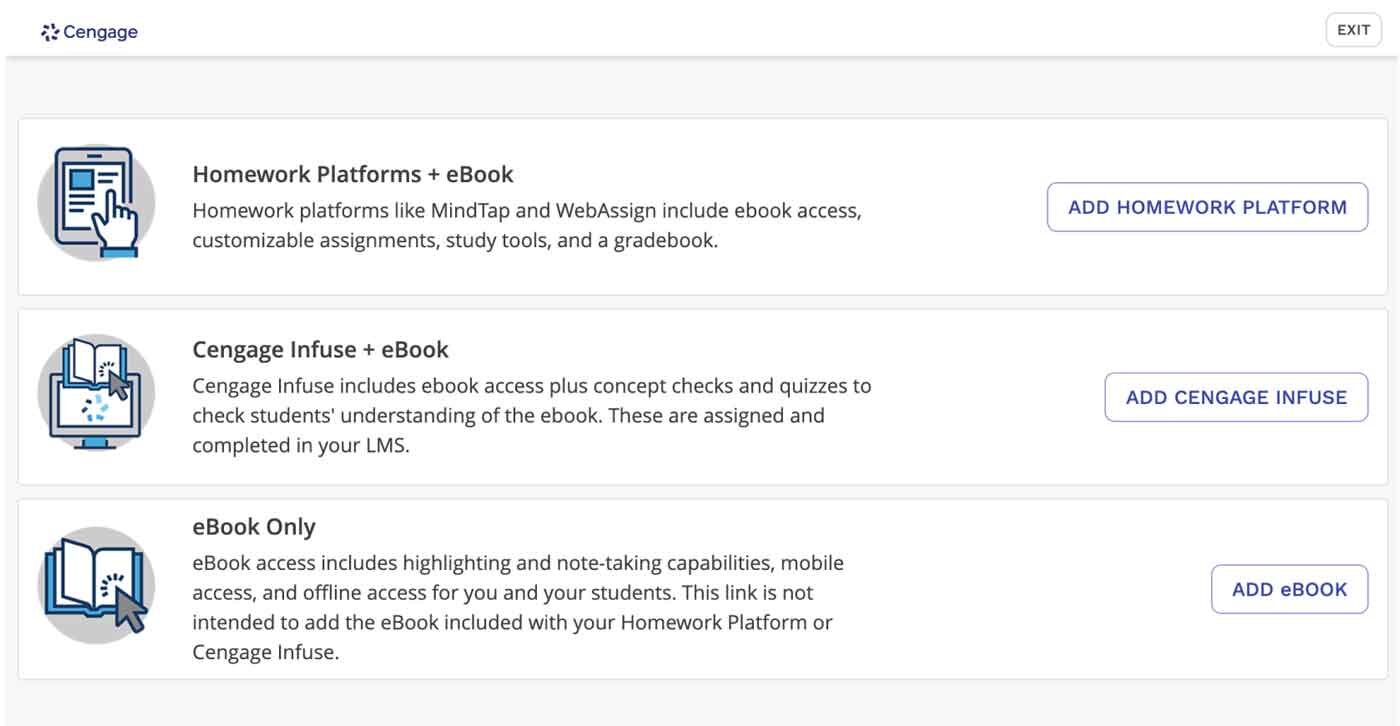Select the eBook Only heading
Image resolution: width=1400 pixels, height=726 pixels.
tap(254, 527)
